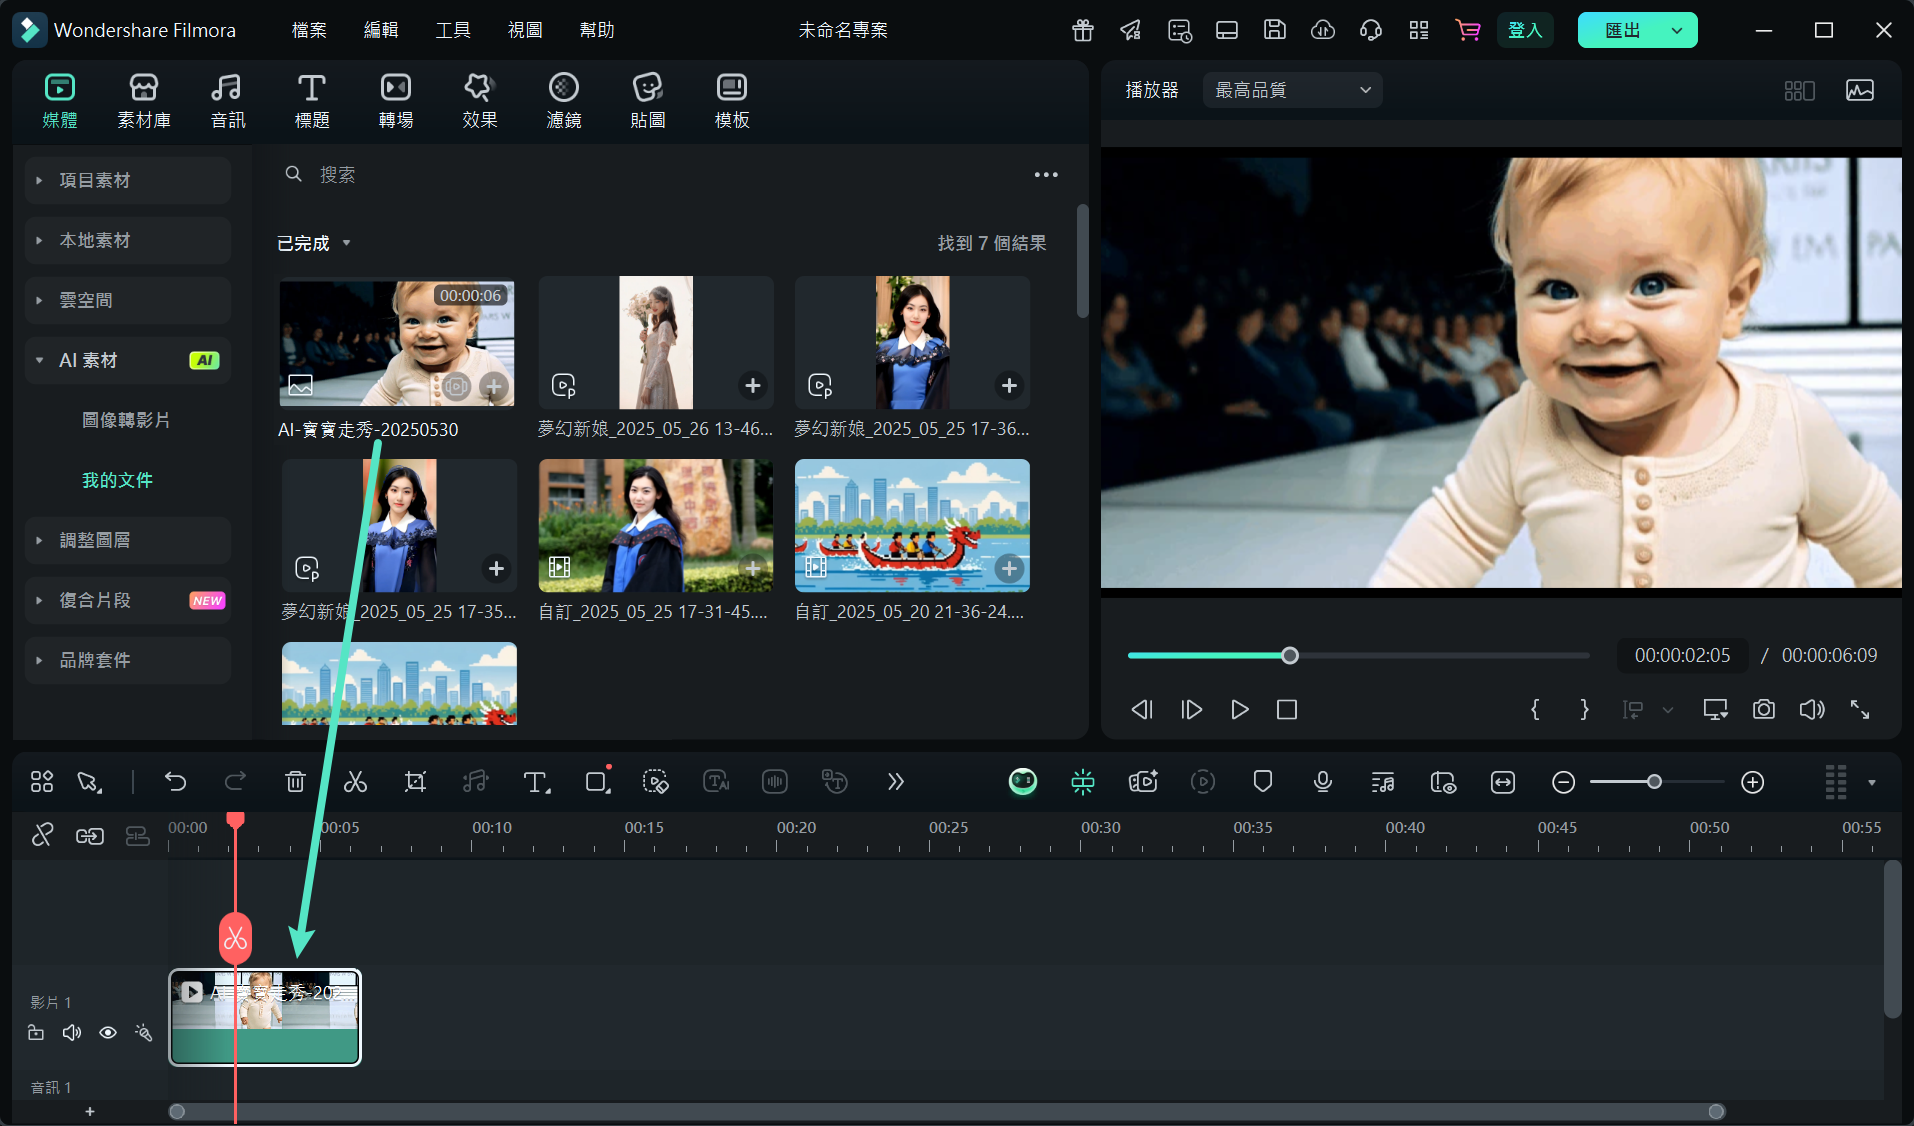
Task: Zoom out timeline with the minus icon
Action: pos(1564,782)
